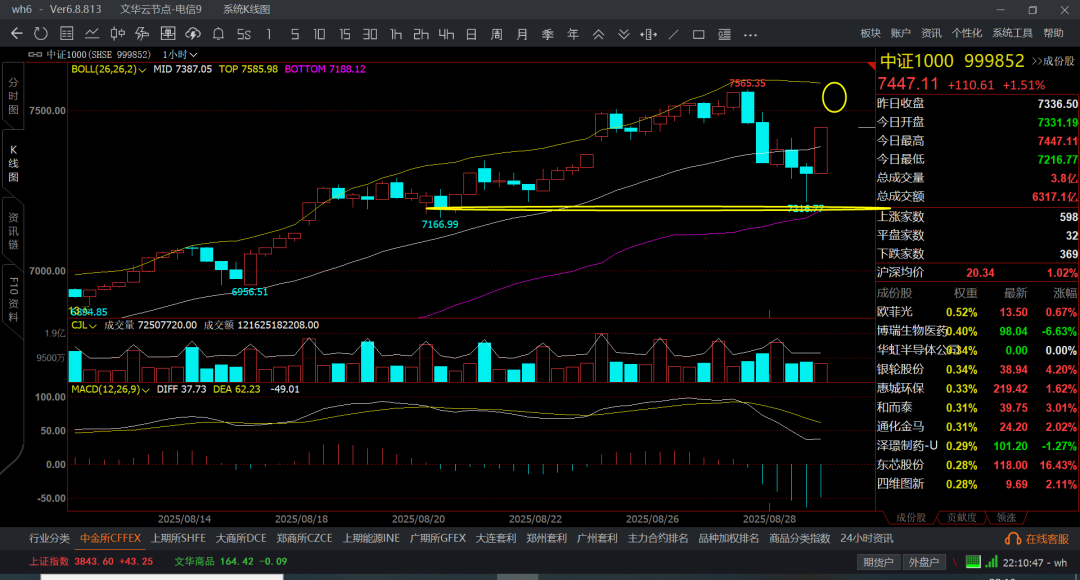
Task: Switch to the 资讯链 side tab
Action: tap(13, 231)
